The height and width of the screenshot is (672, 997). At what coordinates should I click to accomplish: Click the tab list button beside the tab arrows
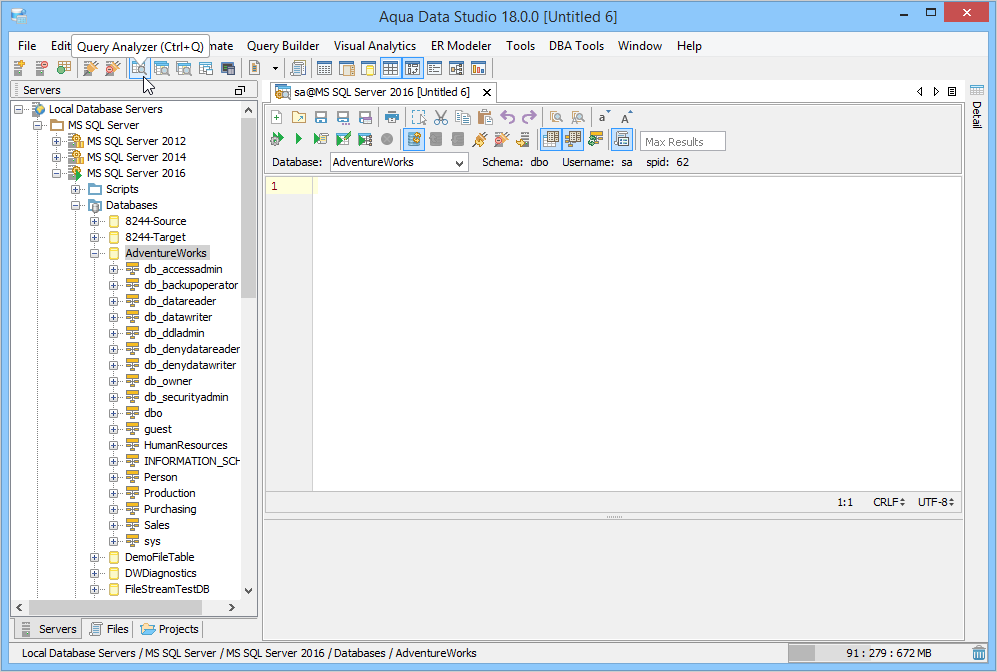(952, 92)
